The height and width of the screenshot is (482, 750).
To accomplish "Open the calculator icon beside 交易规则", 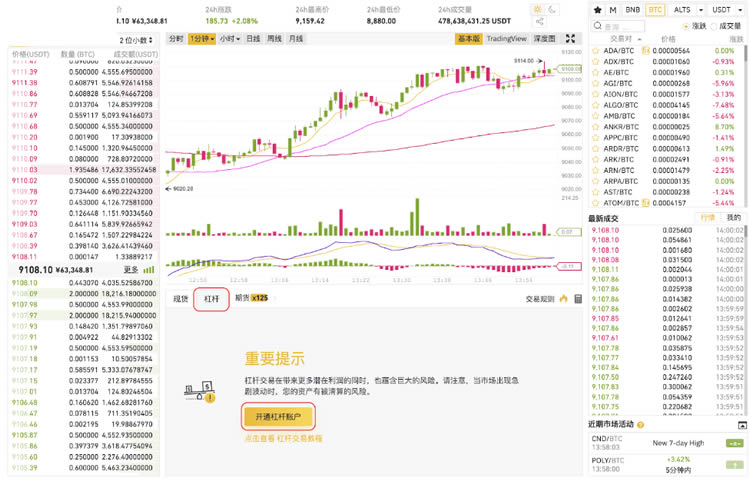I will coord(578,299).
